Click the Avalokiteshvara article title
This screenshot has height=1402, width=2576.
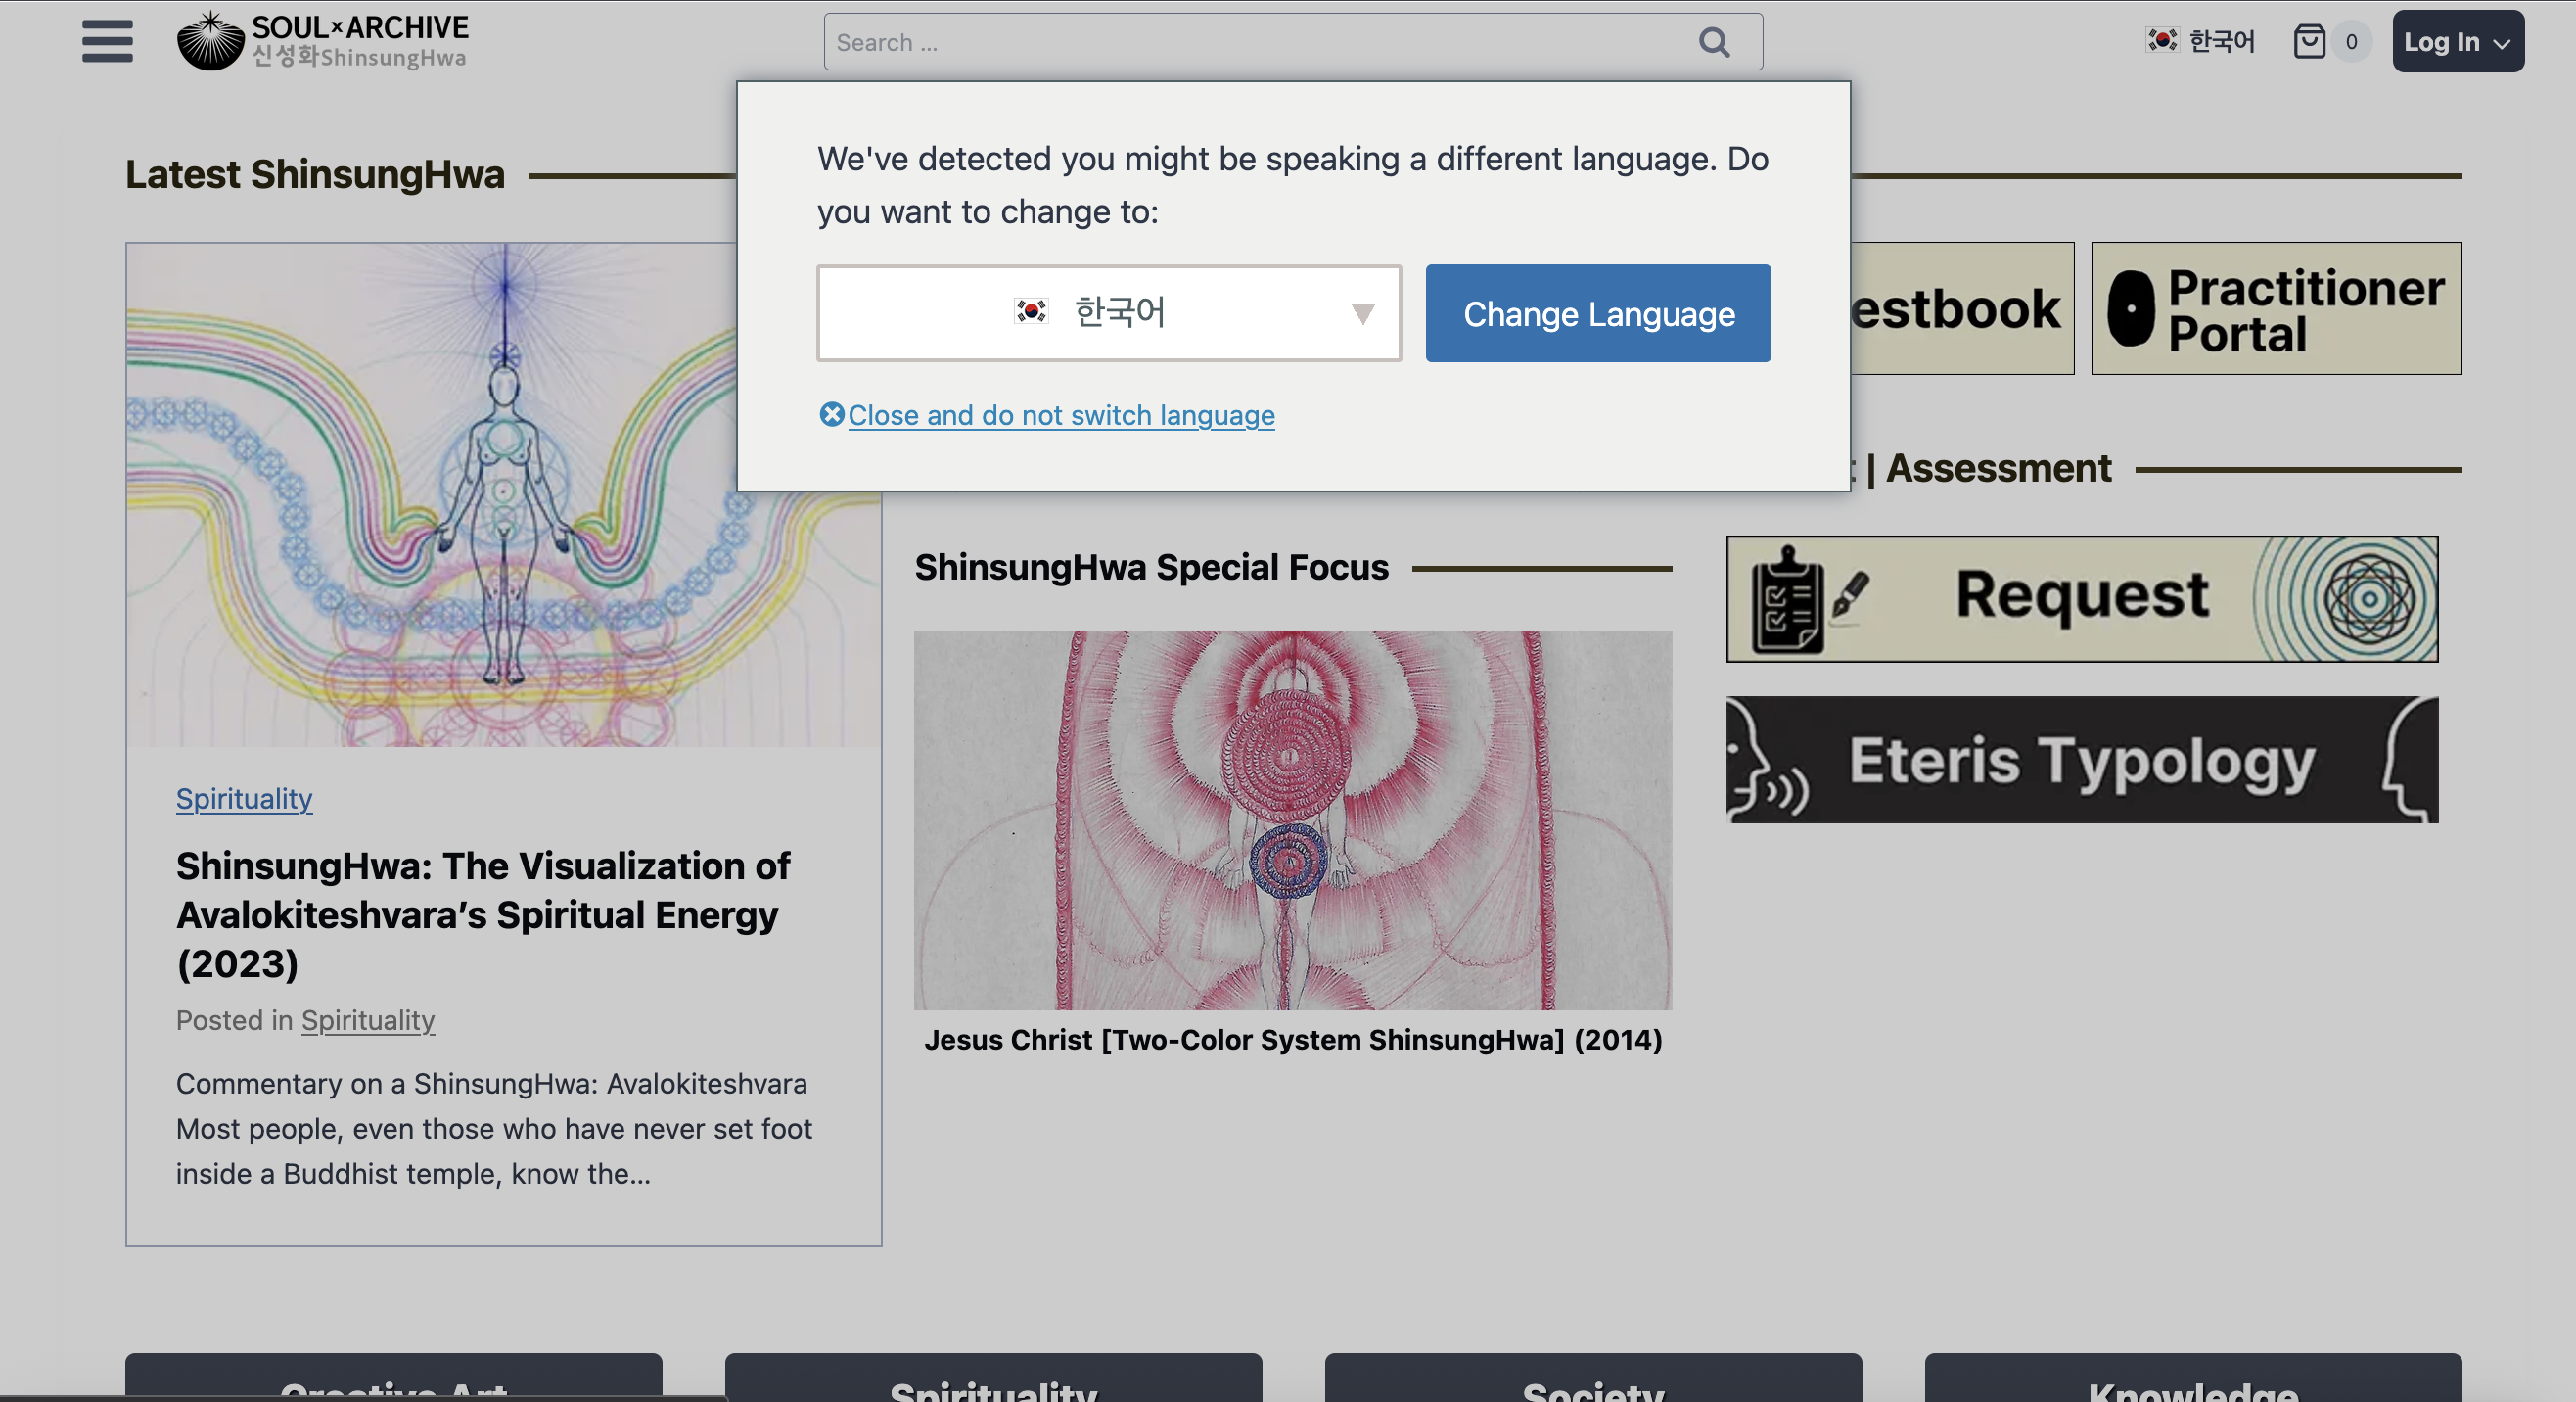483,914
